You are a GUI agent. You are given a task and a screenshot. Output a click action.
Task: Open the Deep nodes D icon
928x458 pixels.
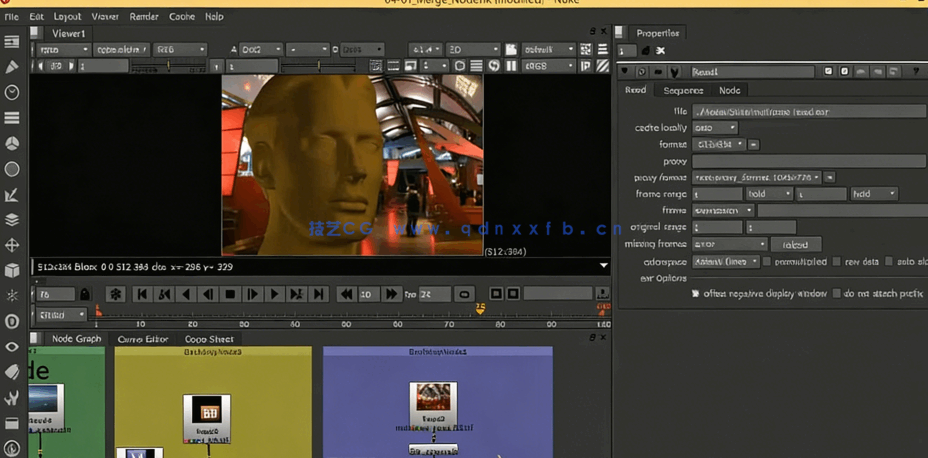[12, 321]
